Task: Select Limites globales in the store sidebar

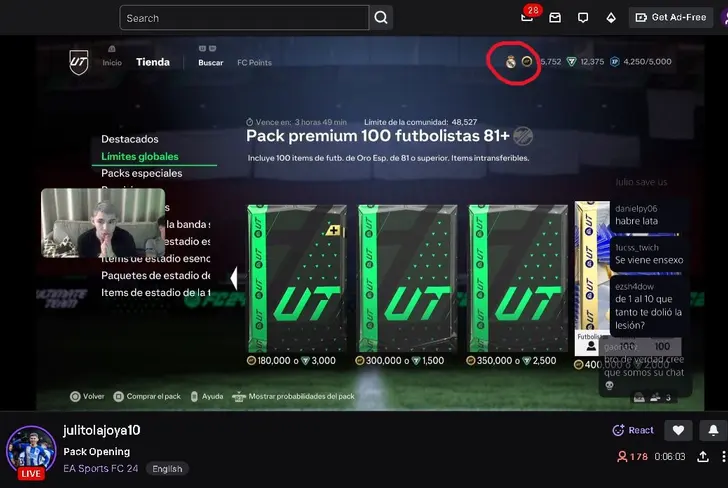Action: coord(140,157)
